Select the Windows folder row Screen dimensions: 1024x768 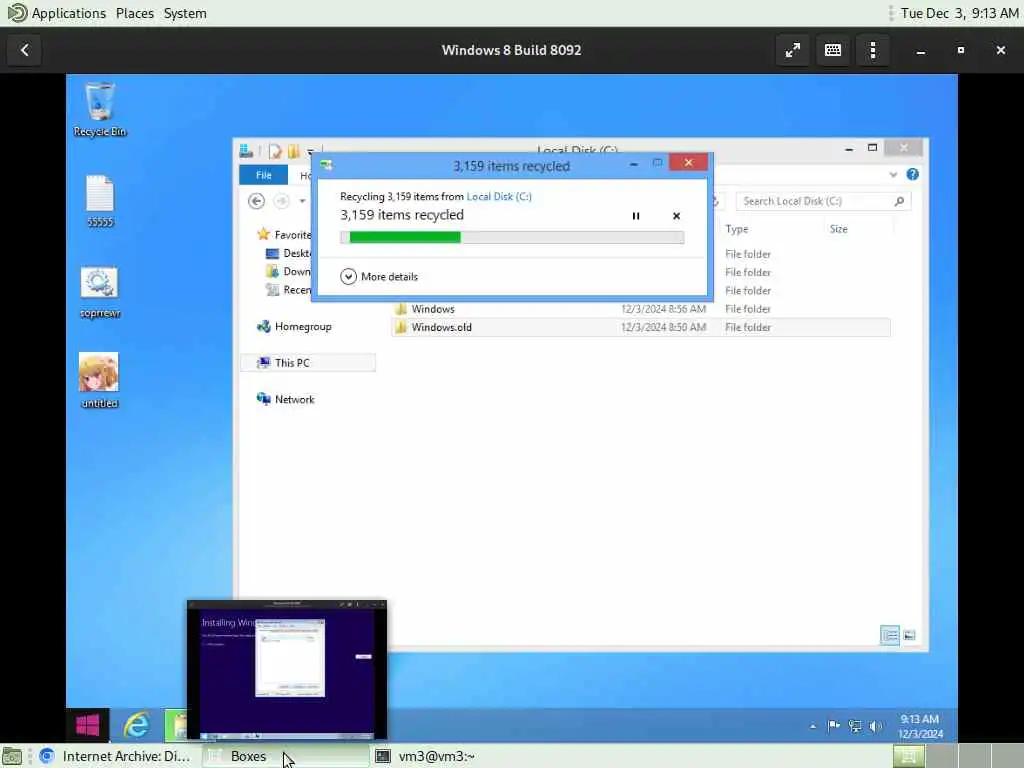(641, 309)
